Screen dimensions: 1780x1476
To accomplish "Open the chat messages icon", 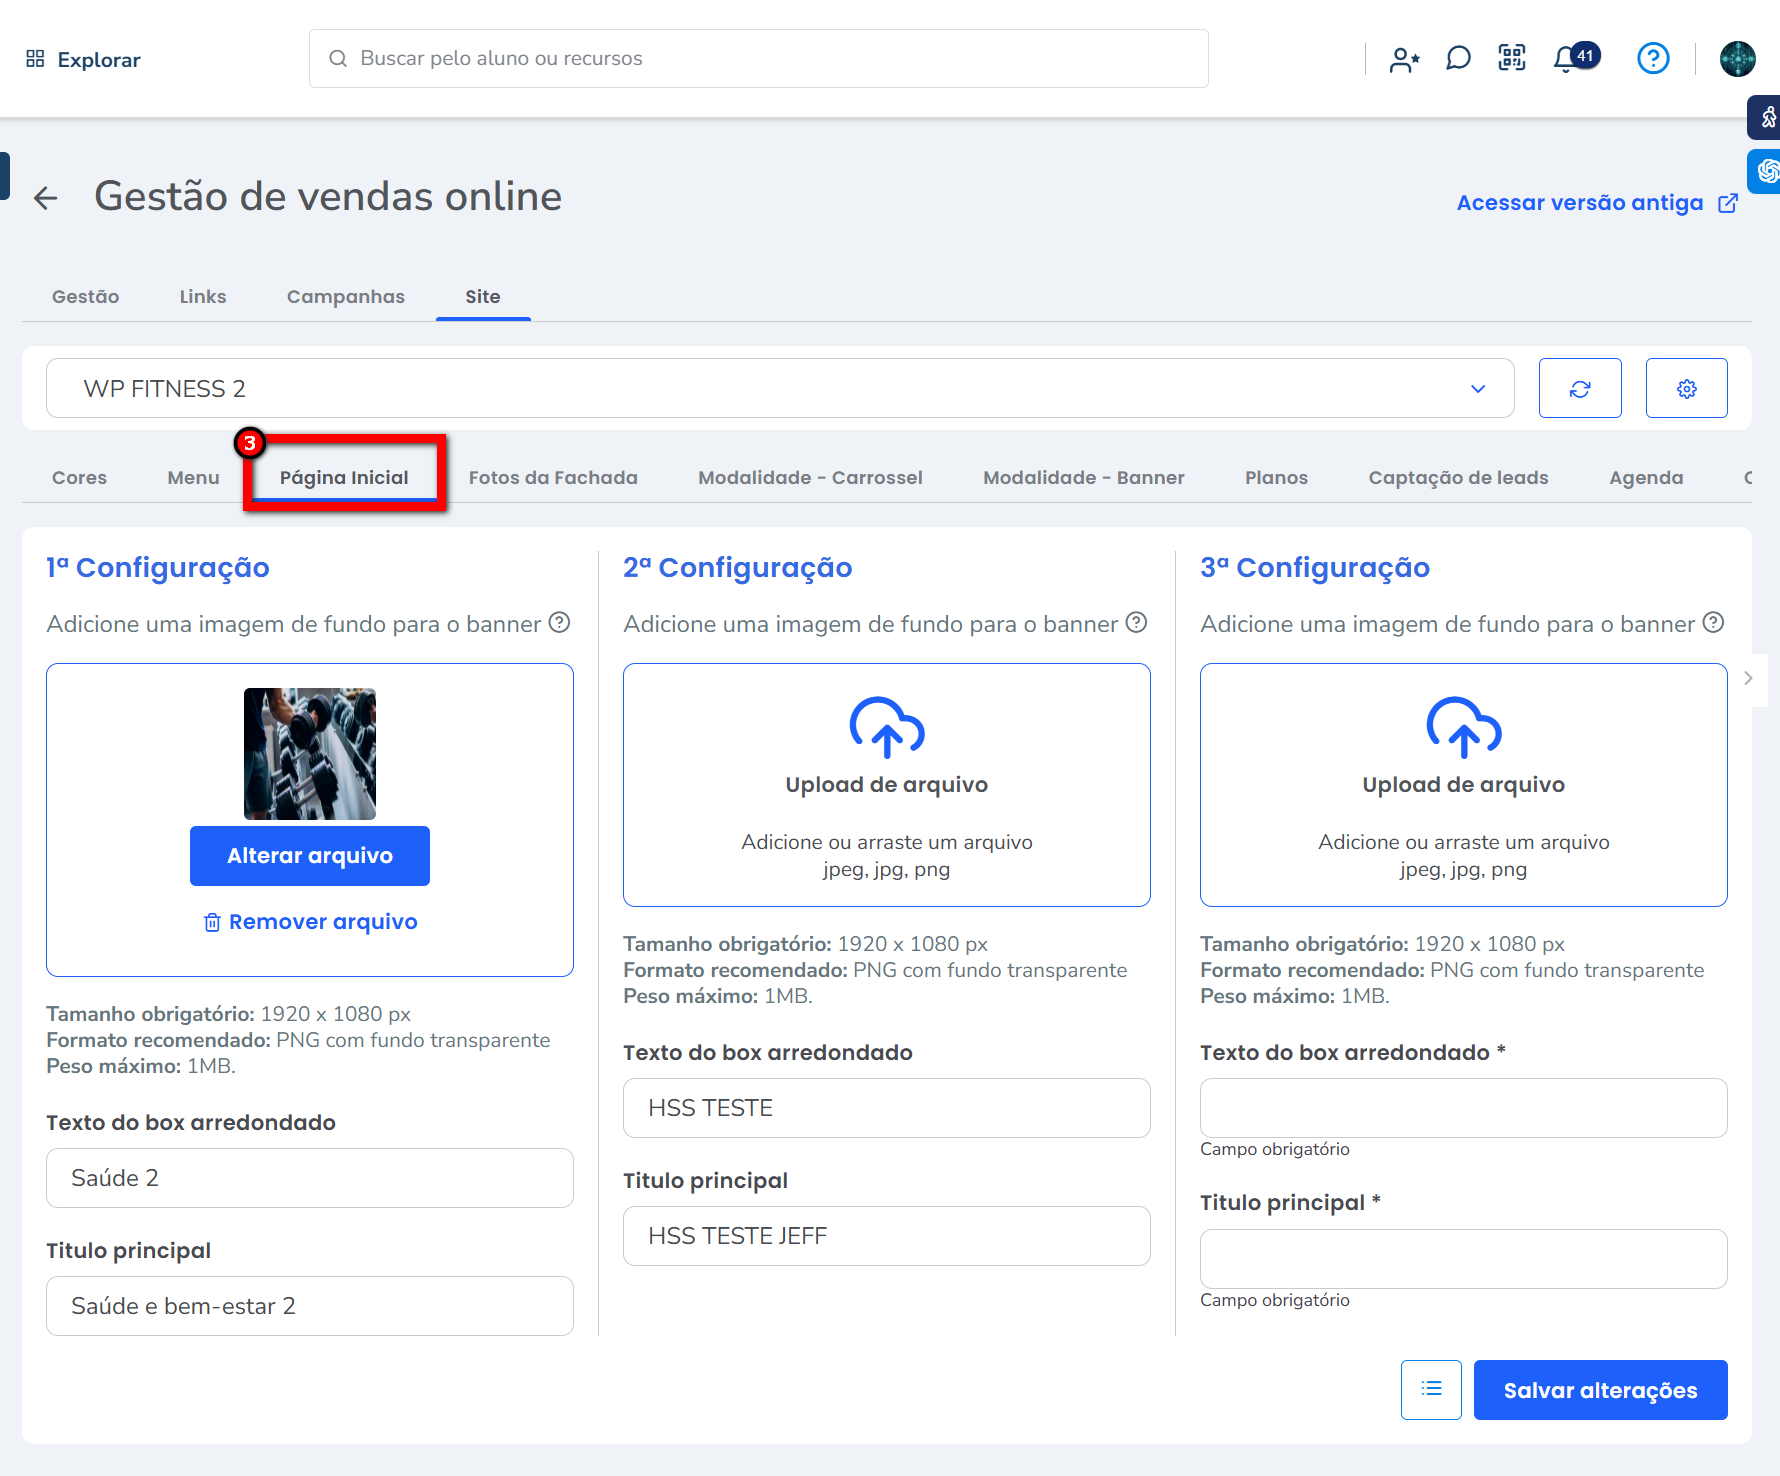I will tap(1458, 59).
